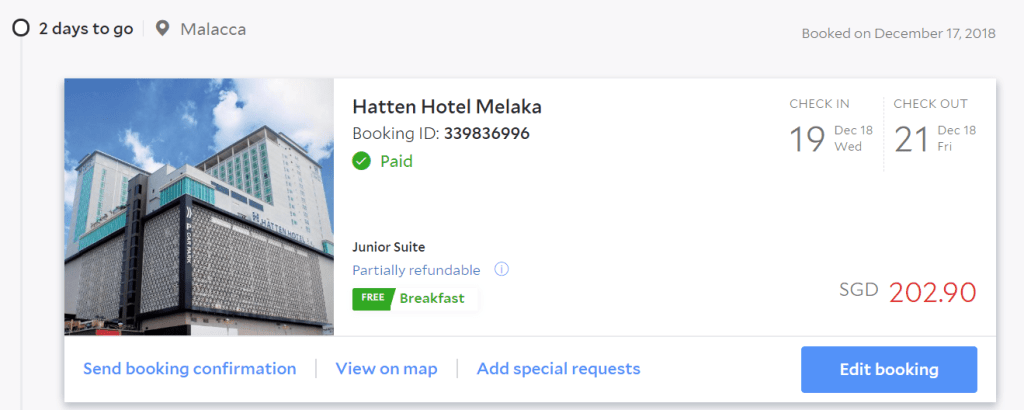The width and height of the screenshot is (1024, 410).
Task: Click the Breakfast inclusion label
Action: (432, 298)
